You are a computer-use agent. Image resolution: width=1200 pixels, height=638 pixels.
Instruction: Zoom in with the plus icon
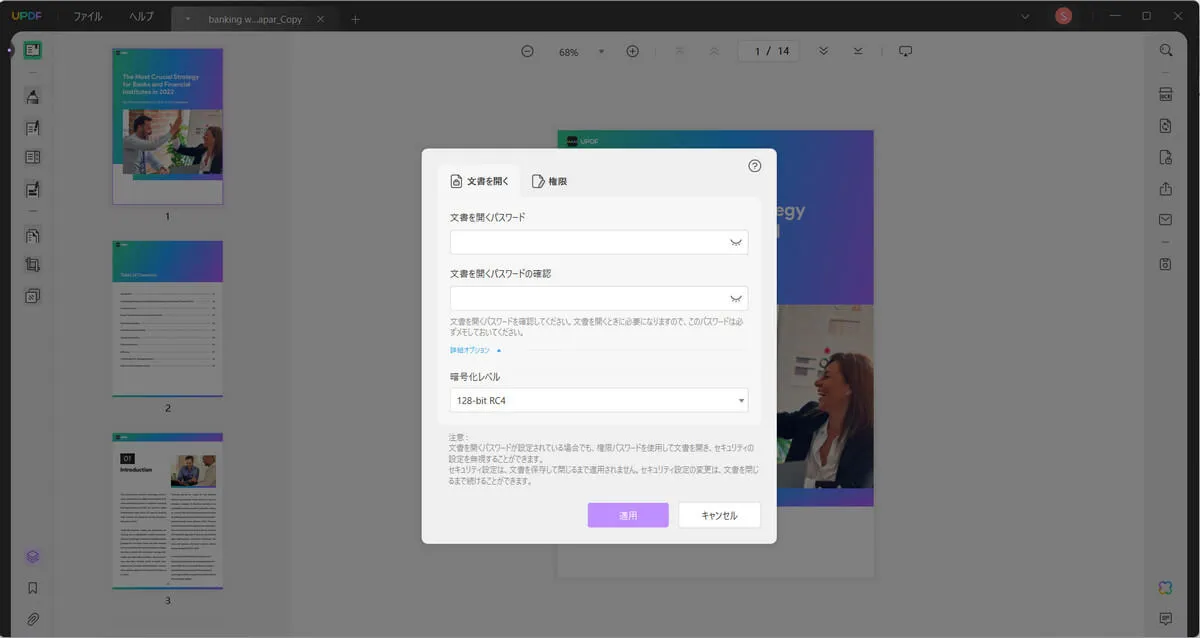click(632, 51)
